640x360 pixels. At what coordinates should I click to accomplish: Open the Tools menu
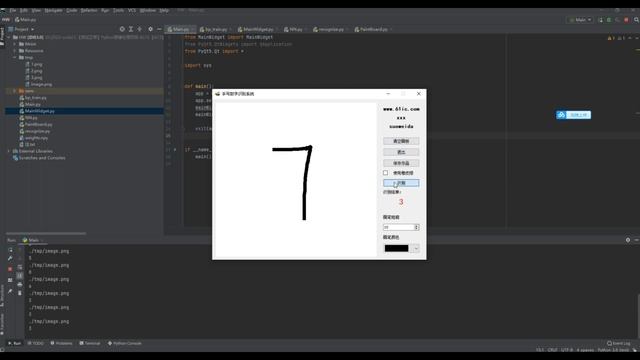[118, 10]
